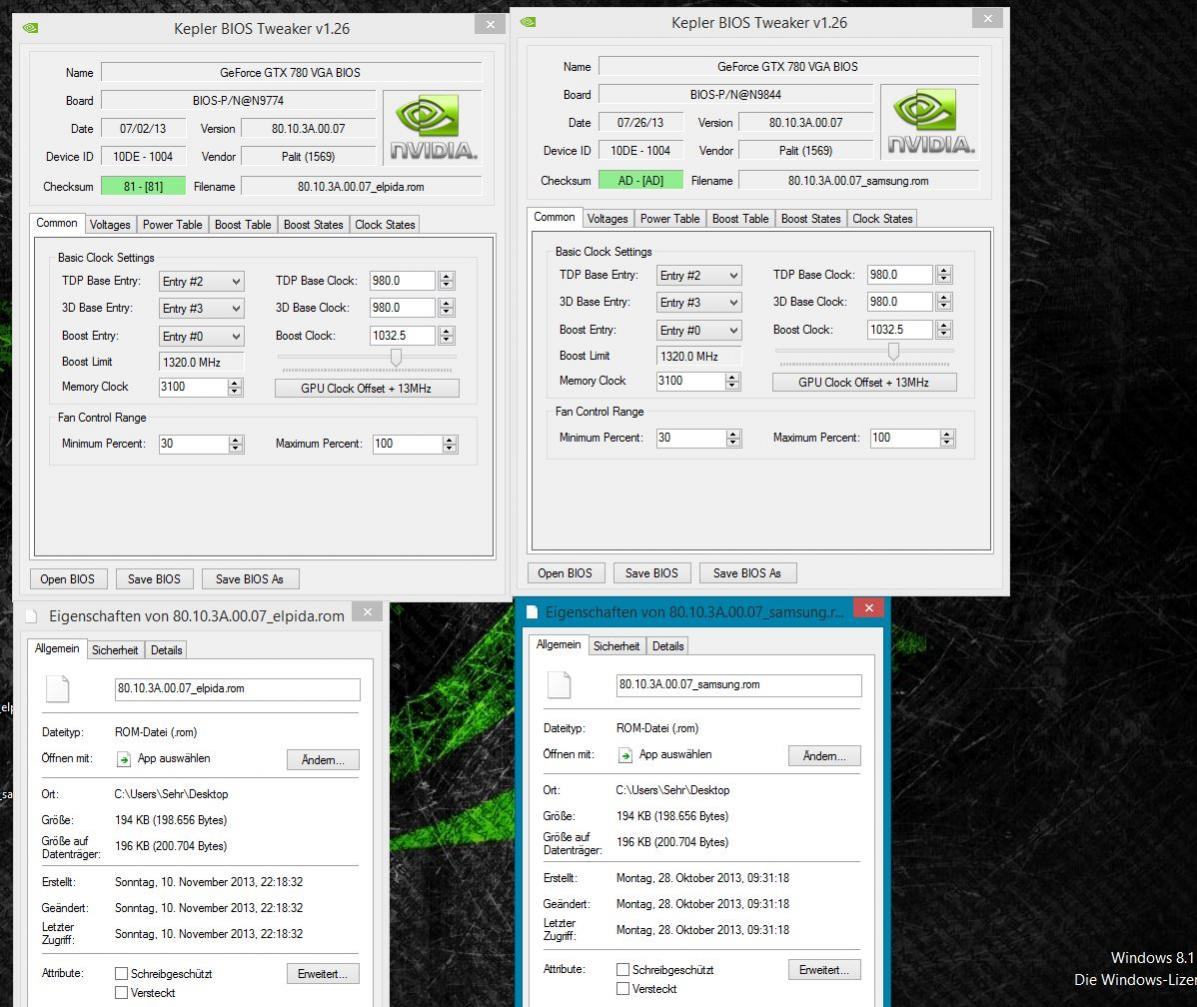Click Minimum Percent stepper in right tweaker
Viewport: 1197px width, 1007px height.
(734, 437)
